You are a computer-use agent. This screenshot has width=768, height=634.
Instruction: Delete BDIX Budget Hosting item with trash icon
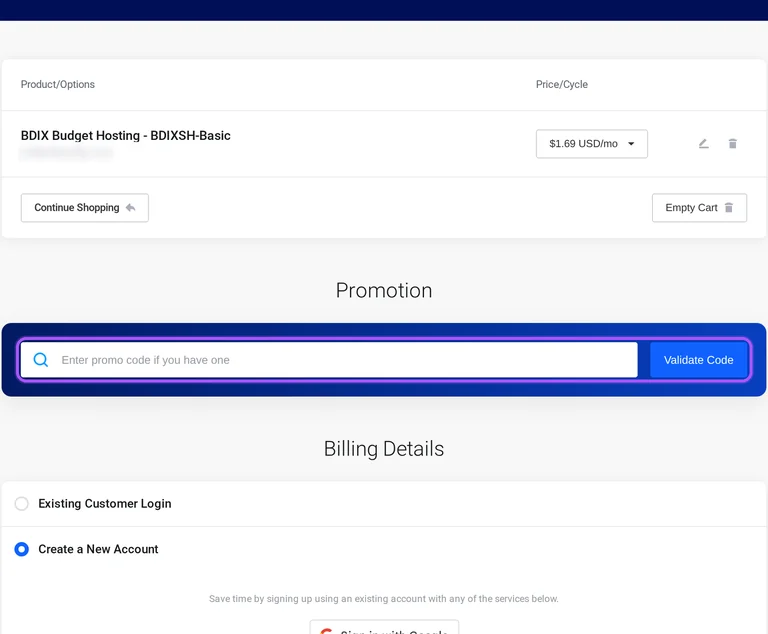tap(732, 144)
